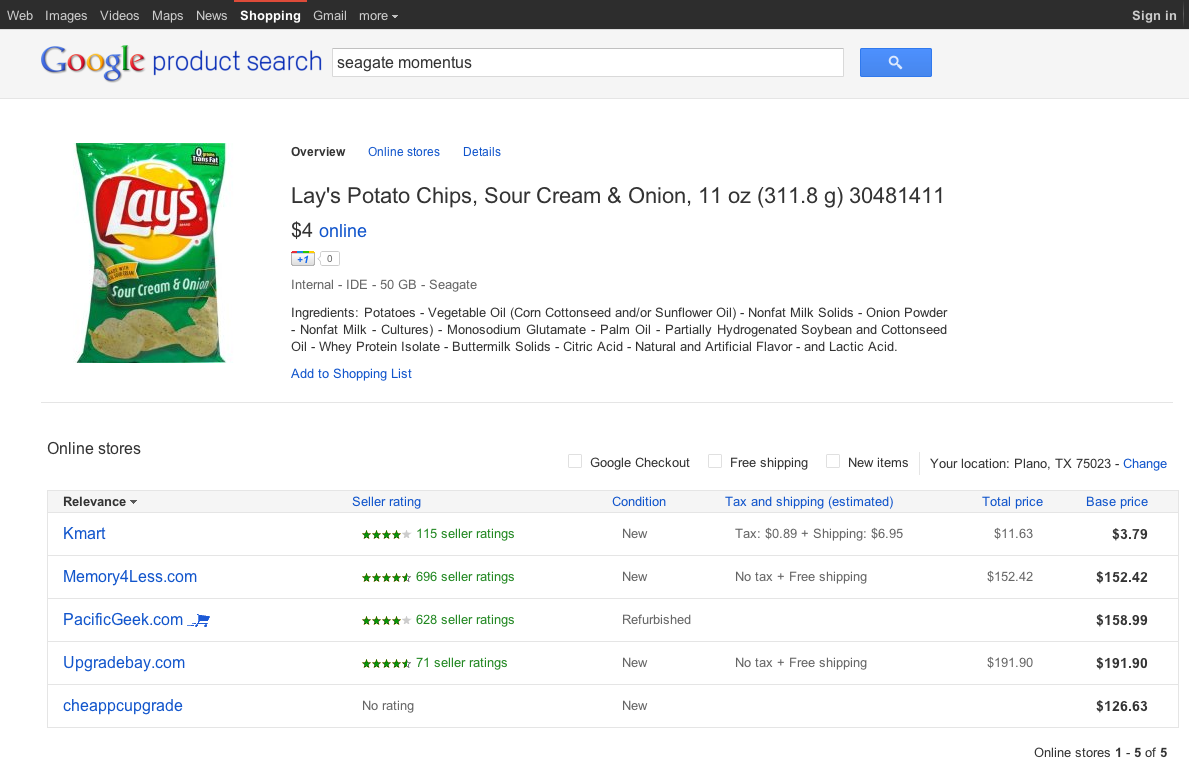Sort by Tax and shipping (estimated)

pyautogui.click(x=809, y=501)
